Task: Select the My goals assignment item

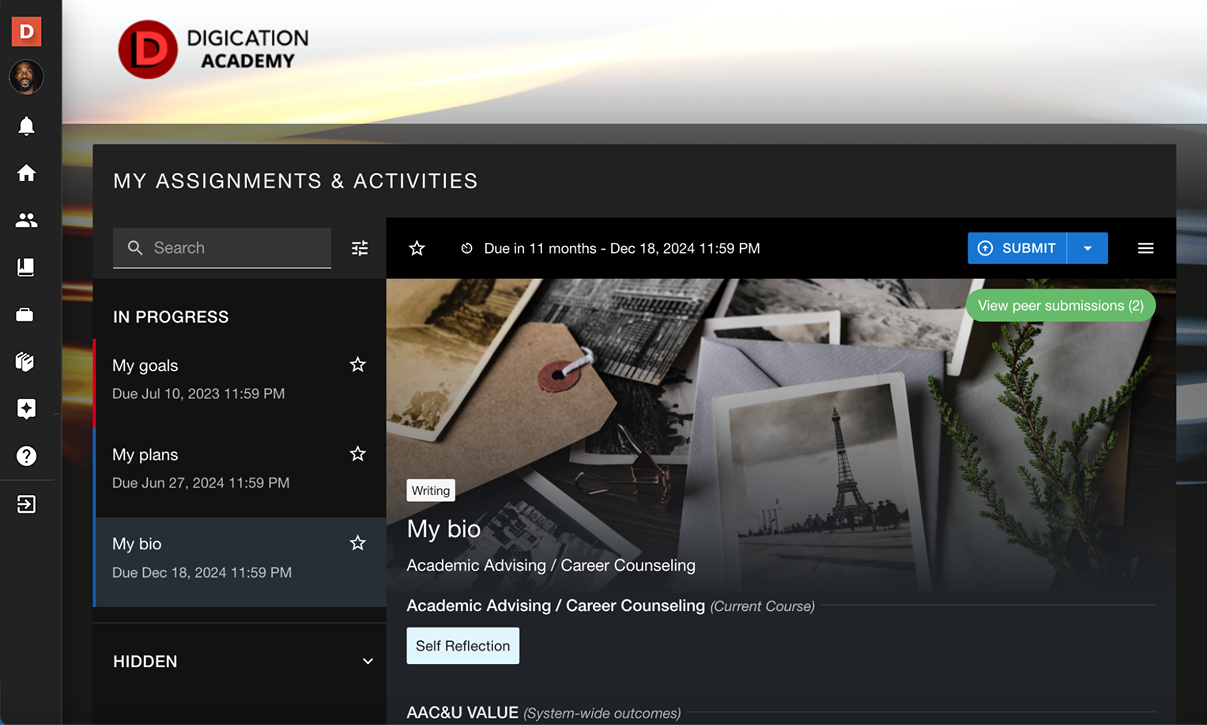Action: click(x=240, y=383)
